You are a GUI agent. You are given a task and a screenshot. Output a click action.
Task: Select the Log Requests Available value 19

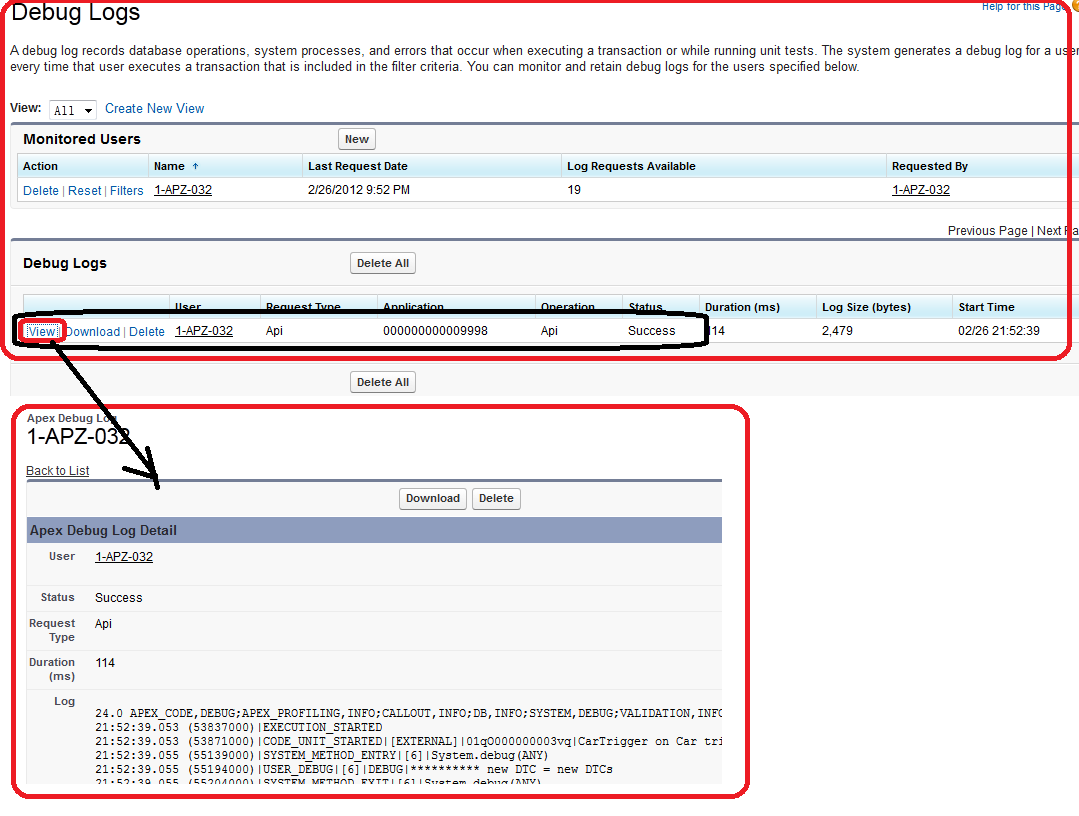[x=574, y=190]
